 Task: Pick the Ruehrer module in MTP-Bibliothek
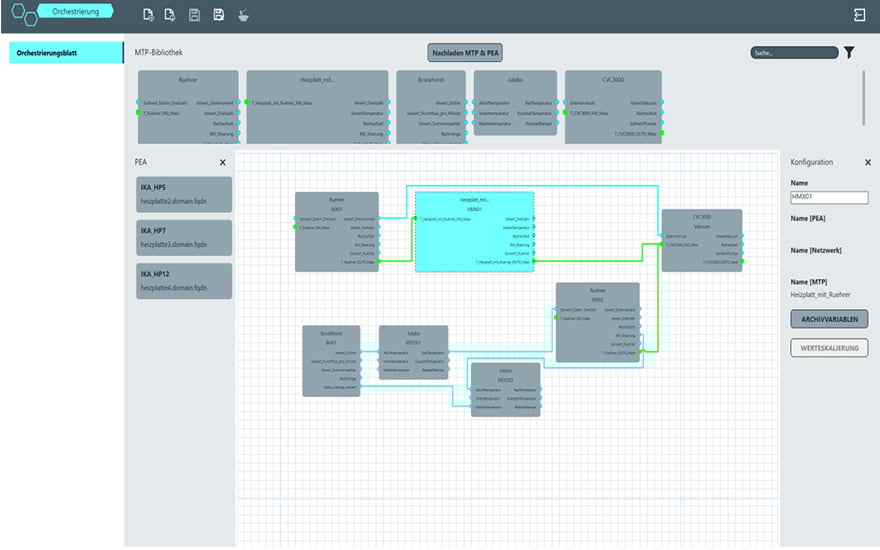pyautogui.click(x=189, y=107)
